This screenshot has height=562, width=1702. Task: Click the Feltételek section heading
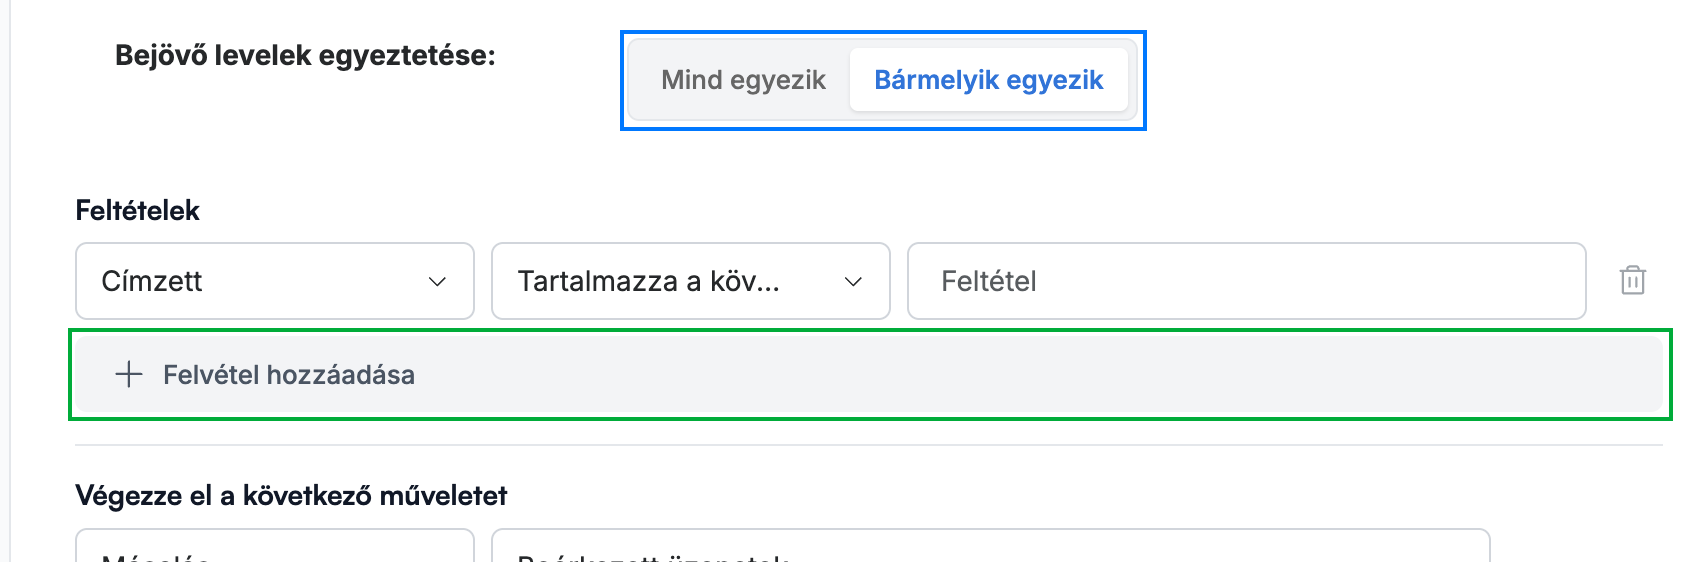138,210
